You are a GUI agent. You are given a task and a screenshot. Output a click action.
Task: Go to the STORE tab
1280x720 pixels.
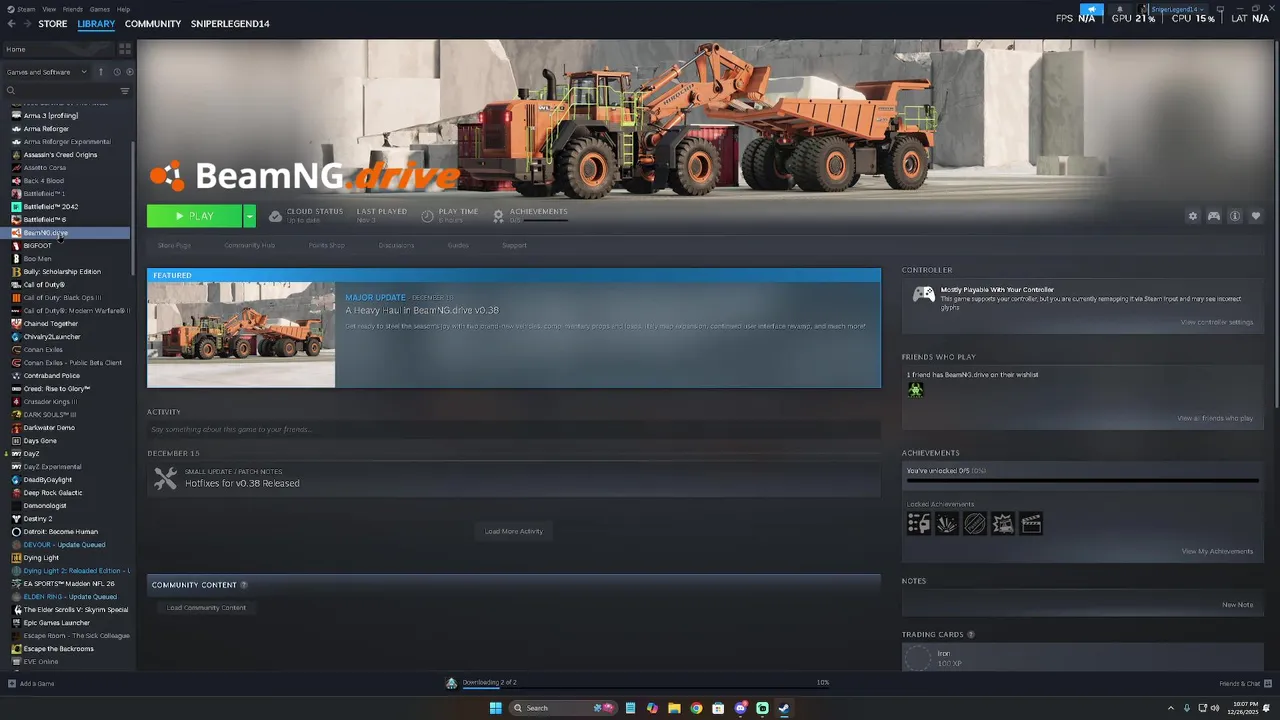tap(53, 24)
